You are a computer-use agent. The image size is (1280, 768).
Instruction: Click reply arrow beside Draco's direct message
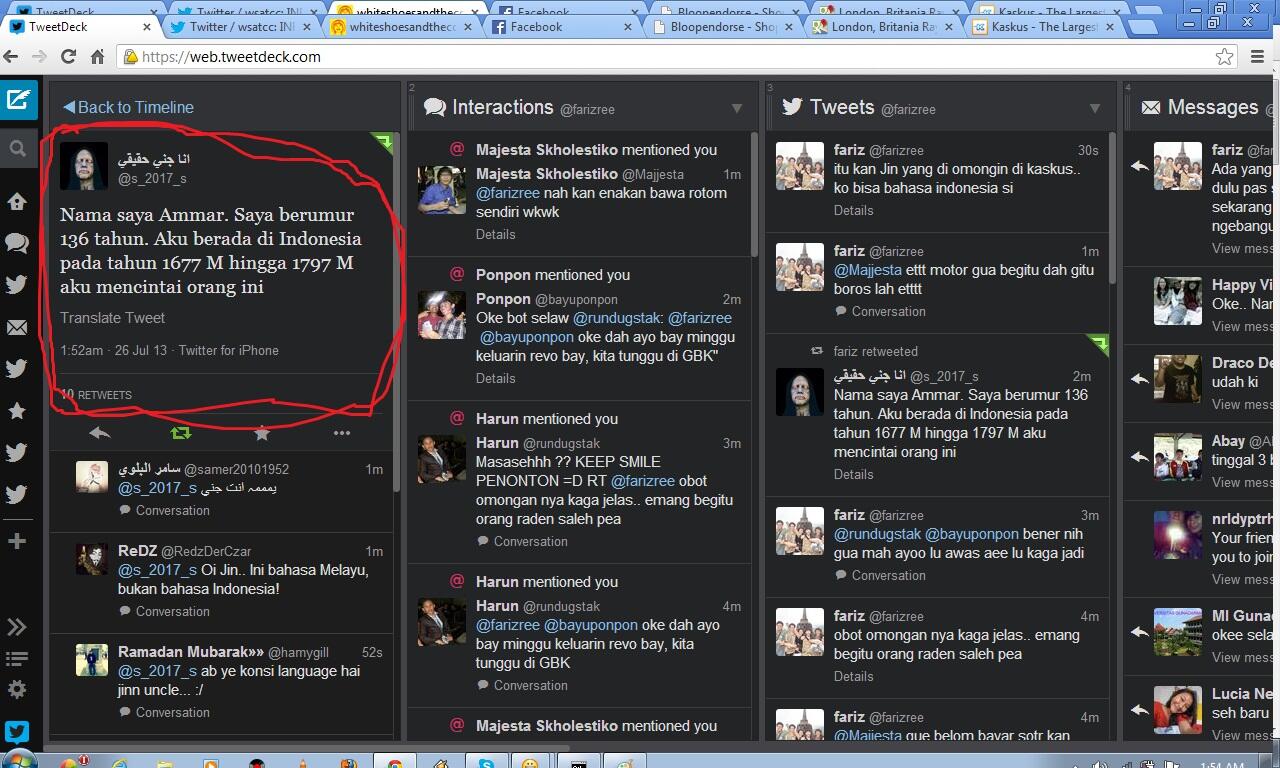pyautogui.click(x=1139, y=379)
